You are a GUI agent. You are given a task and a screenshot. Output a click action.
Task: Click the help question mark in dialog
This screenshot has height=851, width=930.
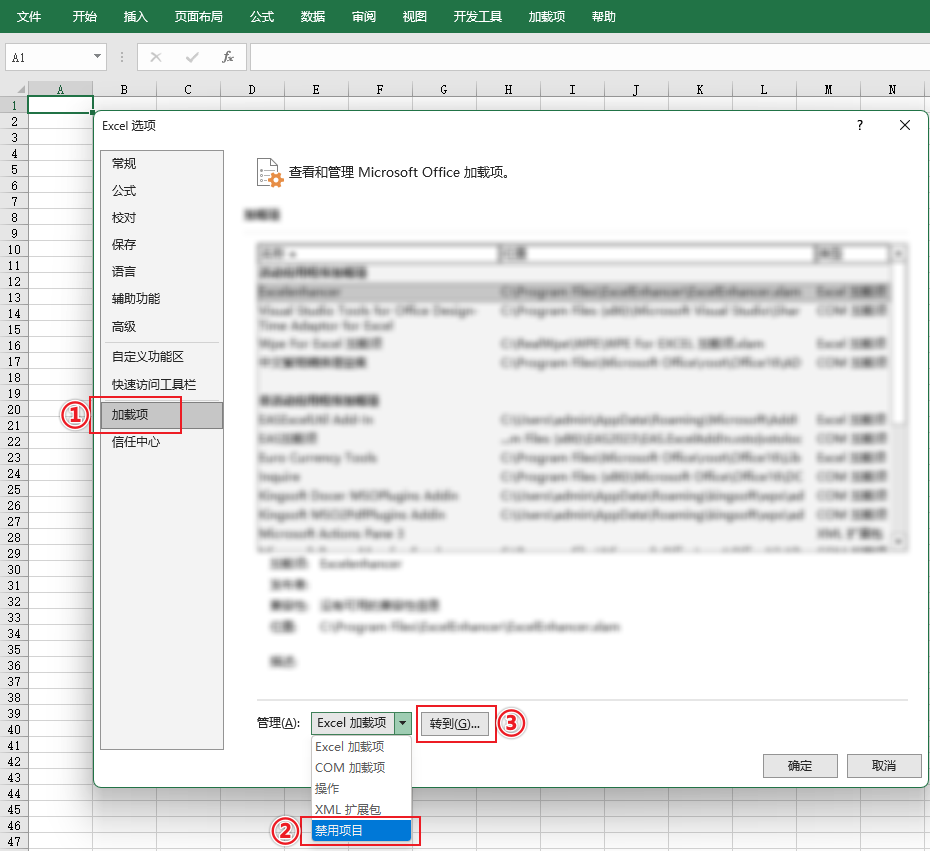[x=860, y=125]
